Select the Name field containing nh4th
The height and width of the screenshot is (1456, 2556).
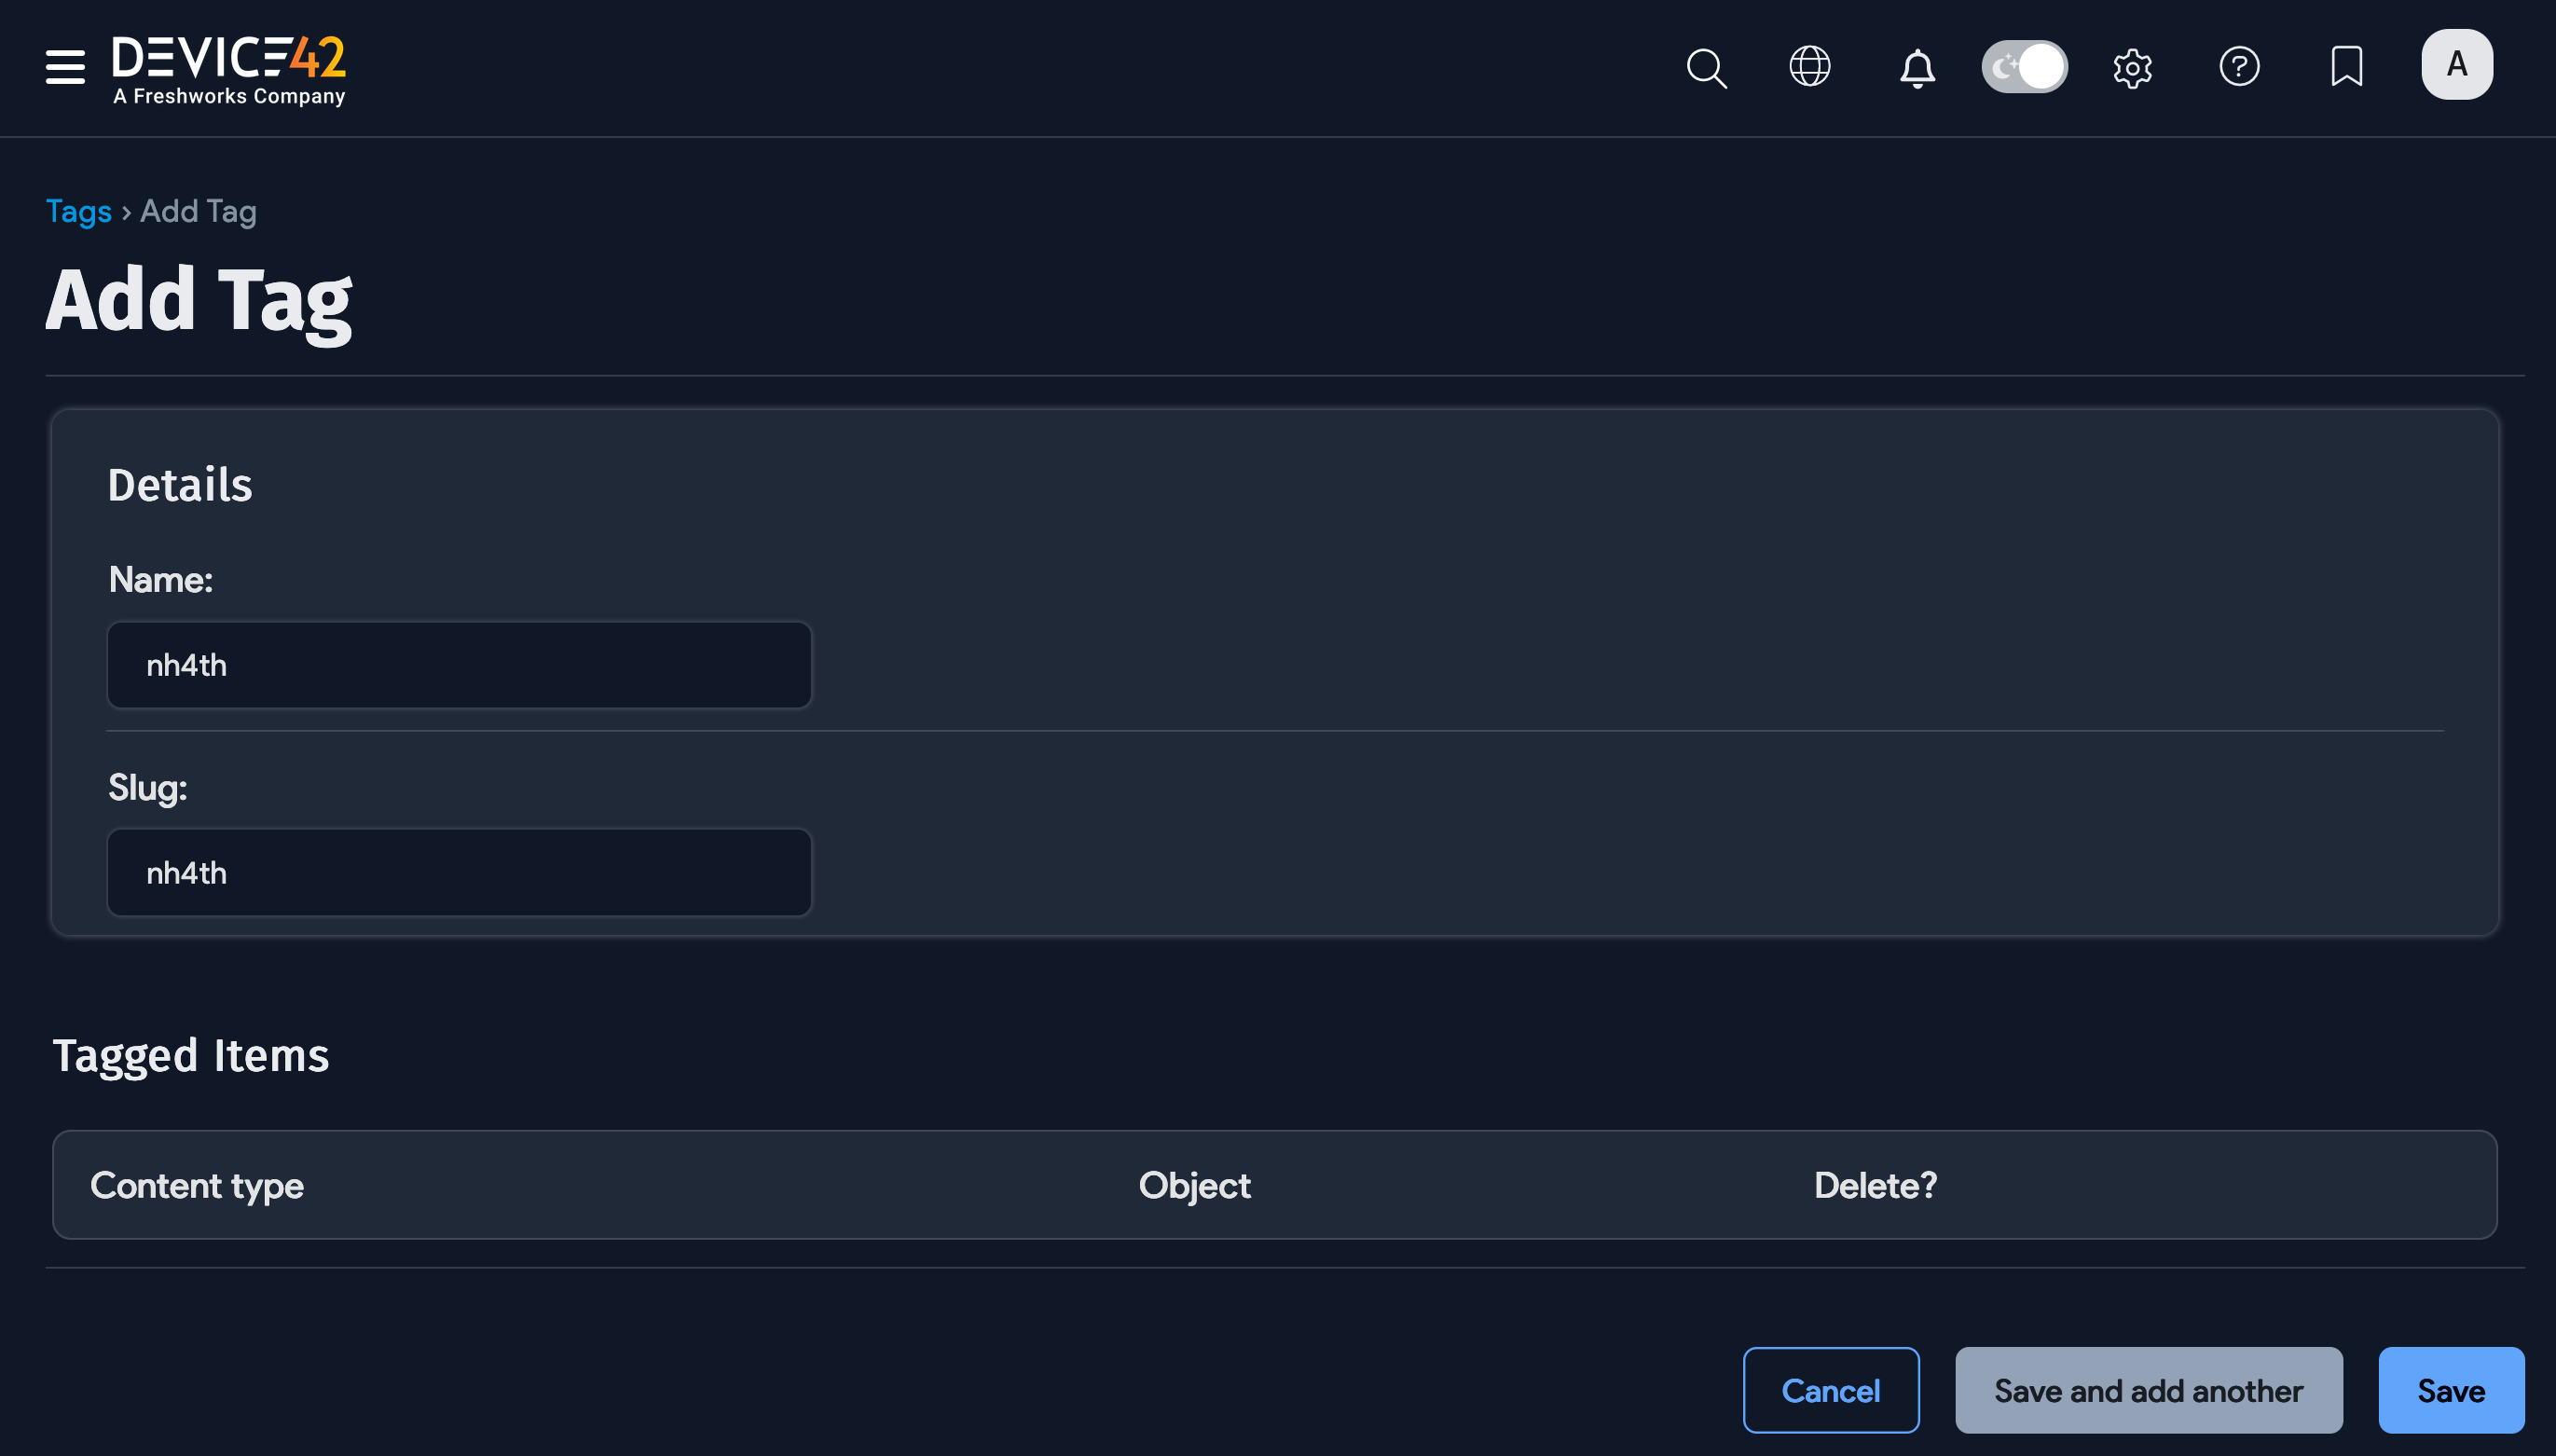459,665
